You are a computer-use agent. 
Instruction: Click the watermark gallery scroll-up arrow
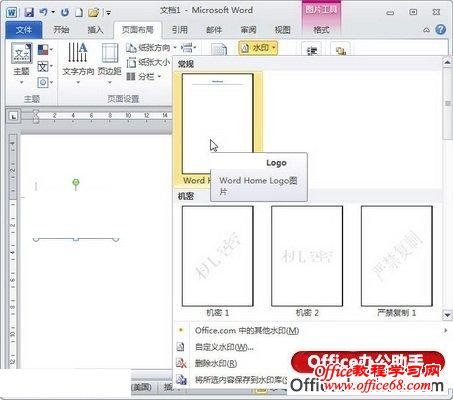tap(447, 62)
